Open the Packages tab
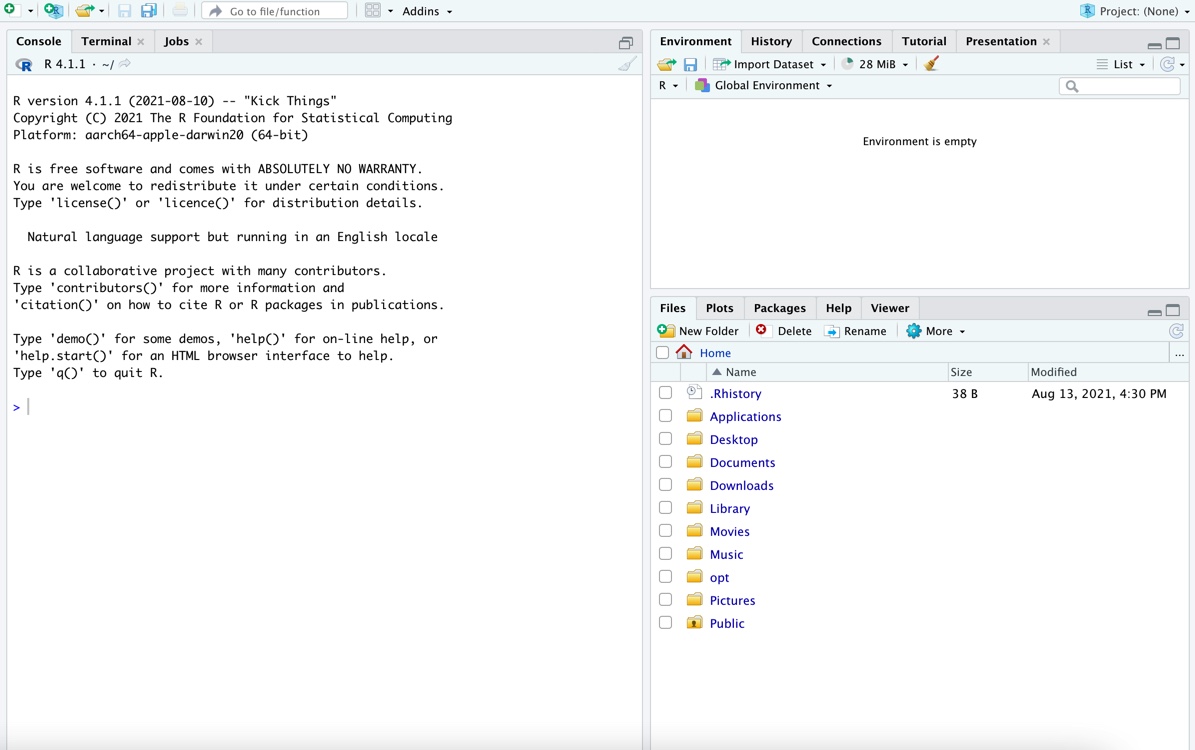The height and width of the screenshot is (750, 1195). coord(779,308)
